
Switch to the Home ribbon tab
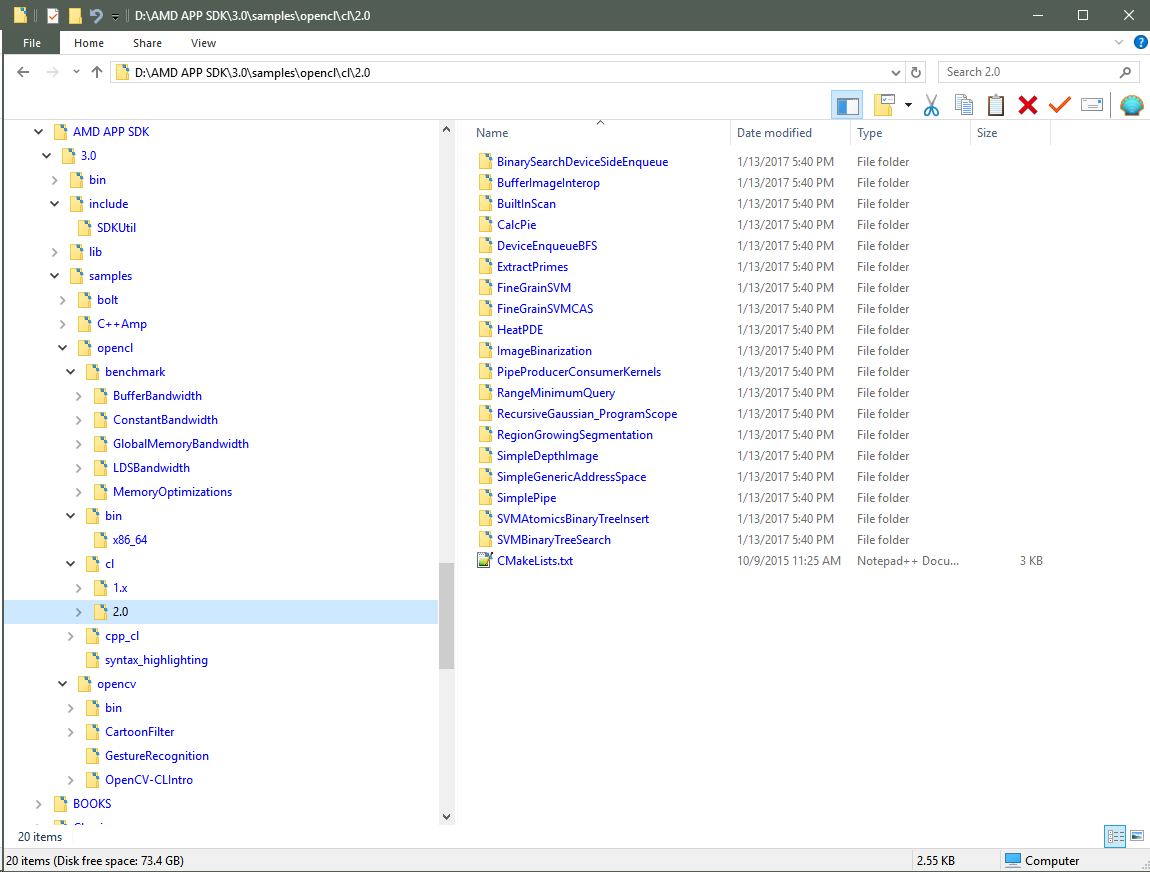point(89,43)
